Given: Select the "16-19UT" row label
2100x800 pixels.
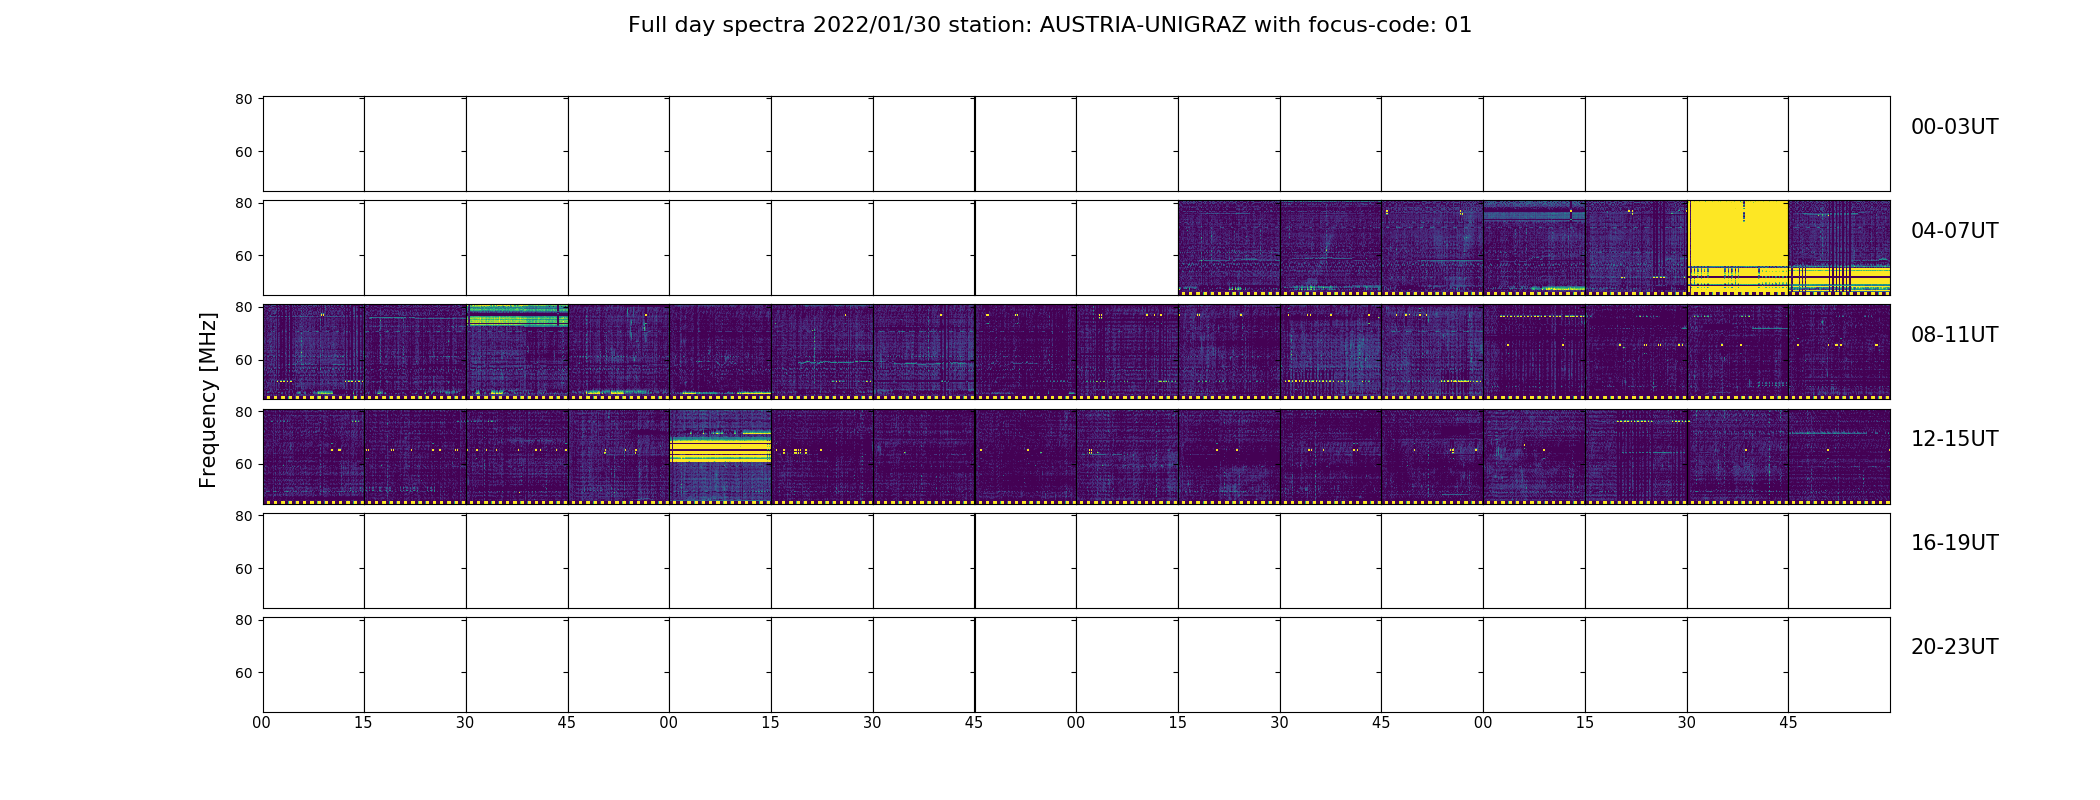Looking at the screenshot, I should (x=1954, y=543).
